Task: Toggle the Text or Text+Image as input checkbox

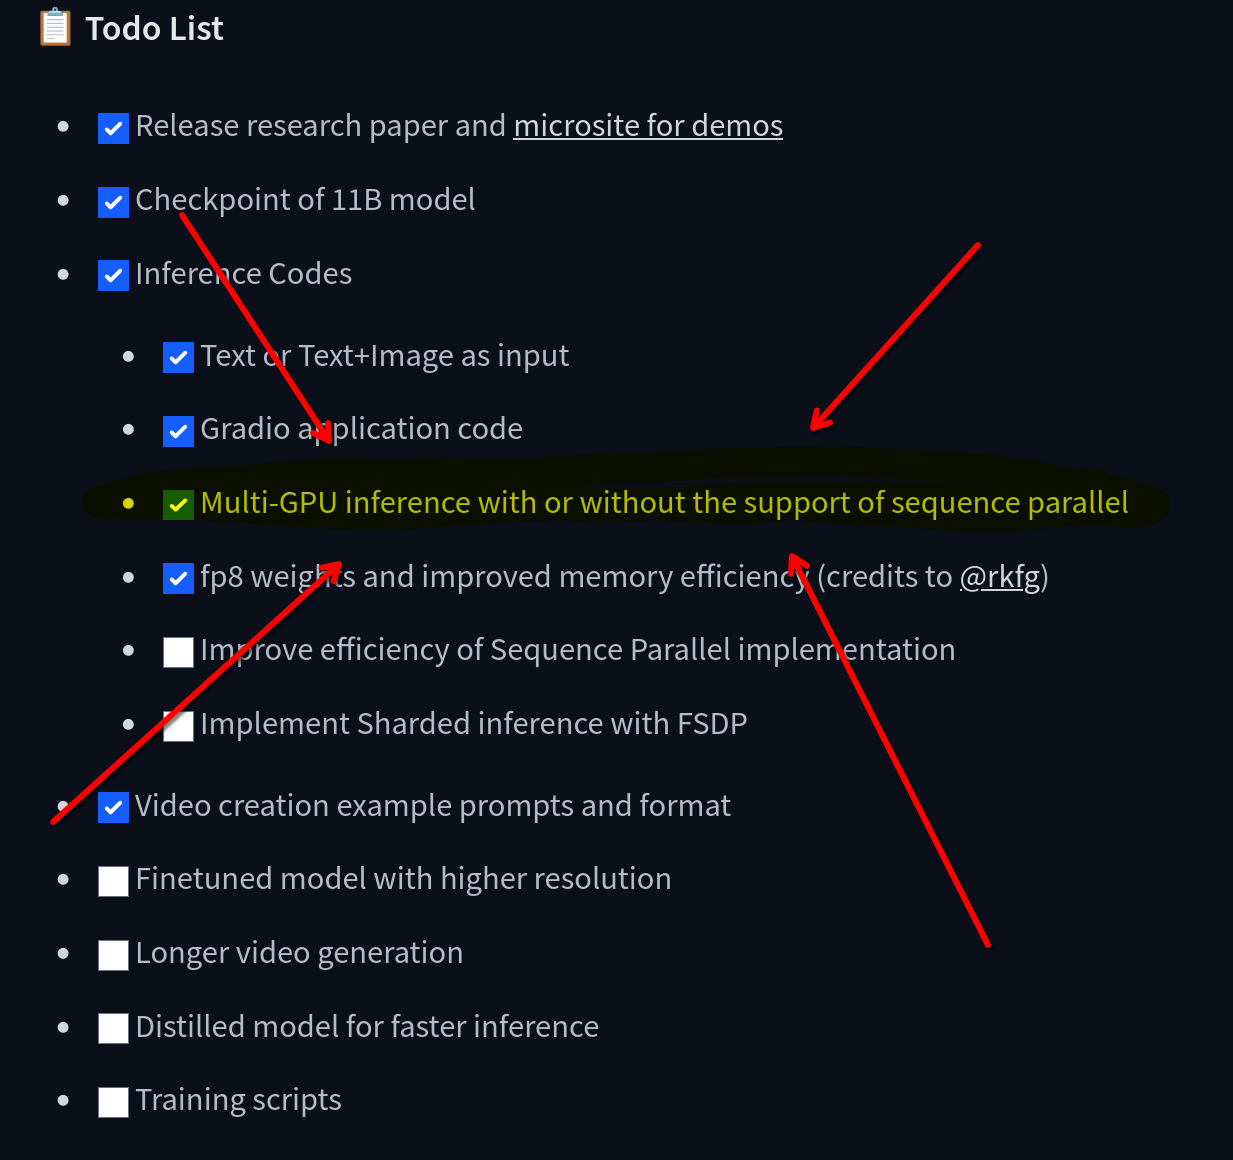Action: click(x=178, y=357)
